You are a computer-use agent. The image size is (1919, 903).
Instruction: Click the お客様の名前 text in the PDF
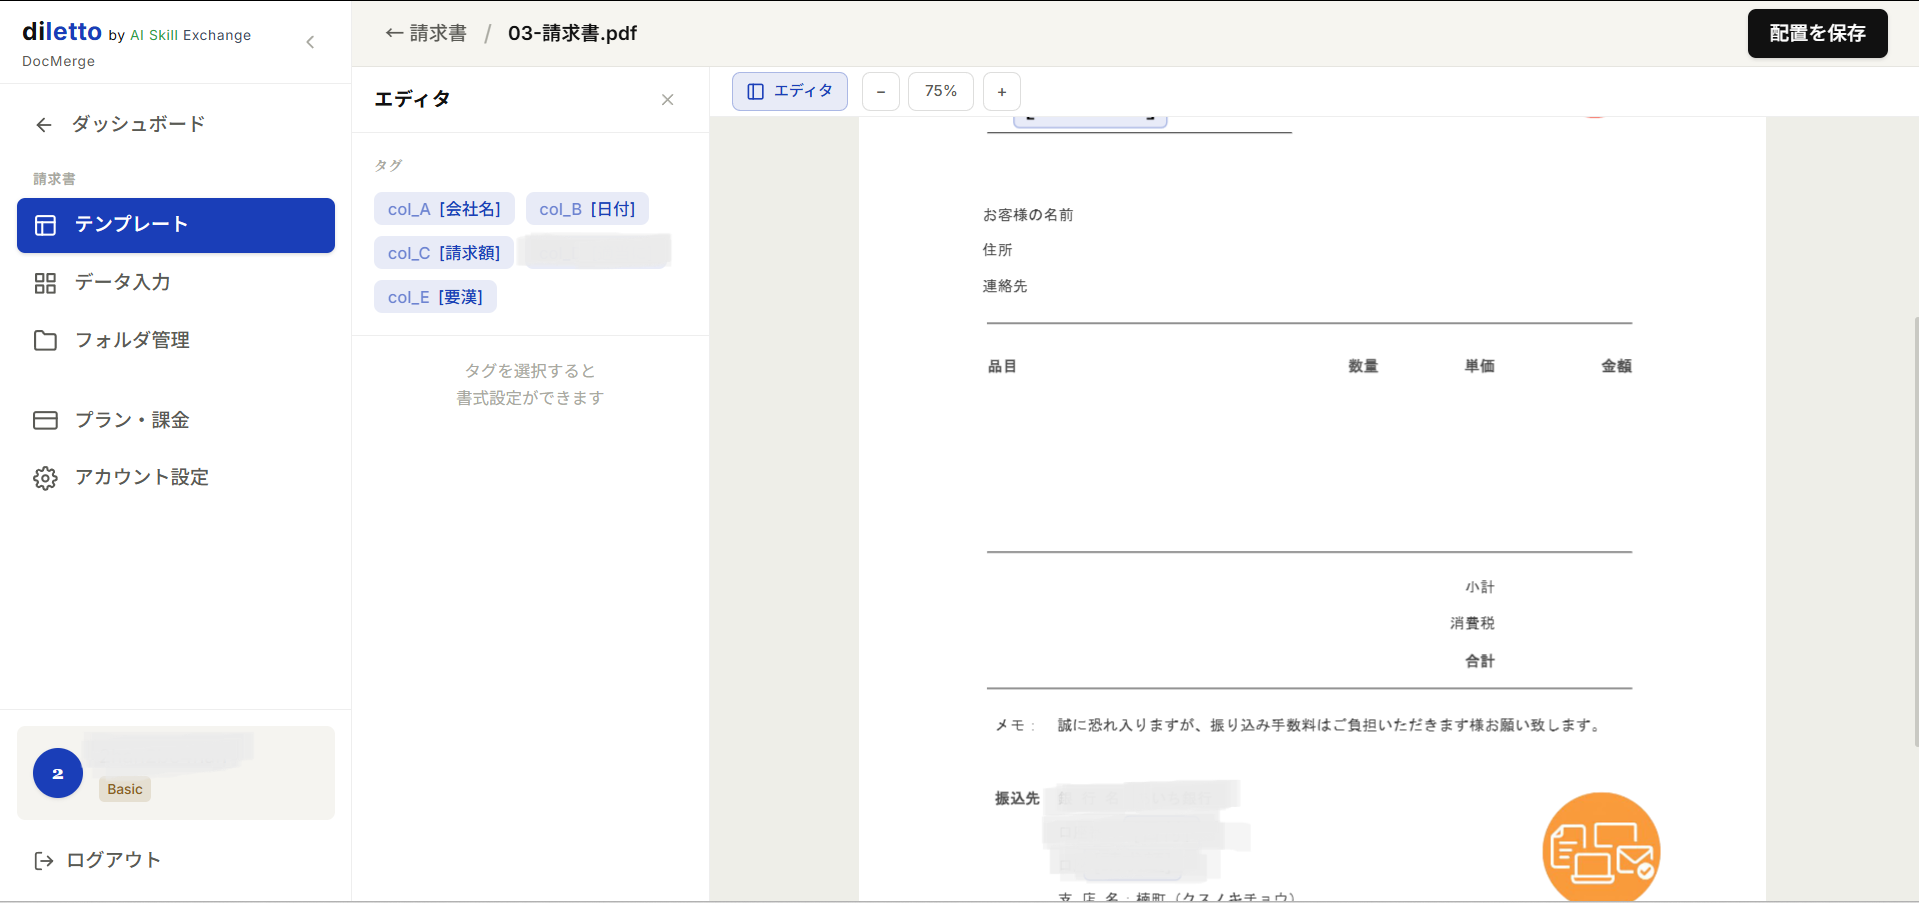click(x=1028, y=215)
